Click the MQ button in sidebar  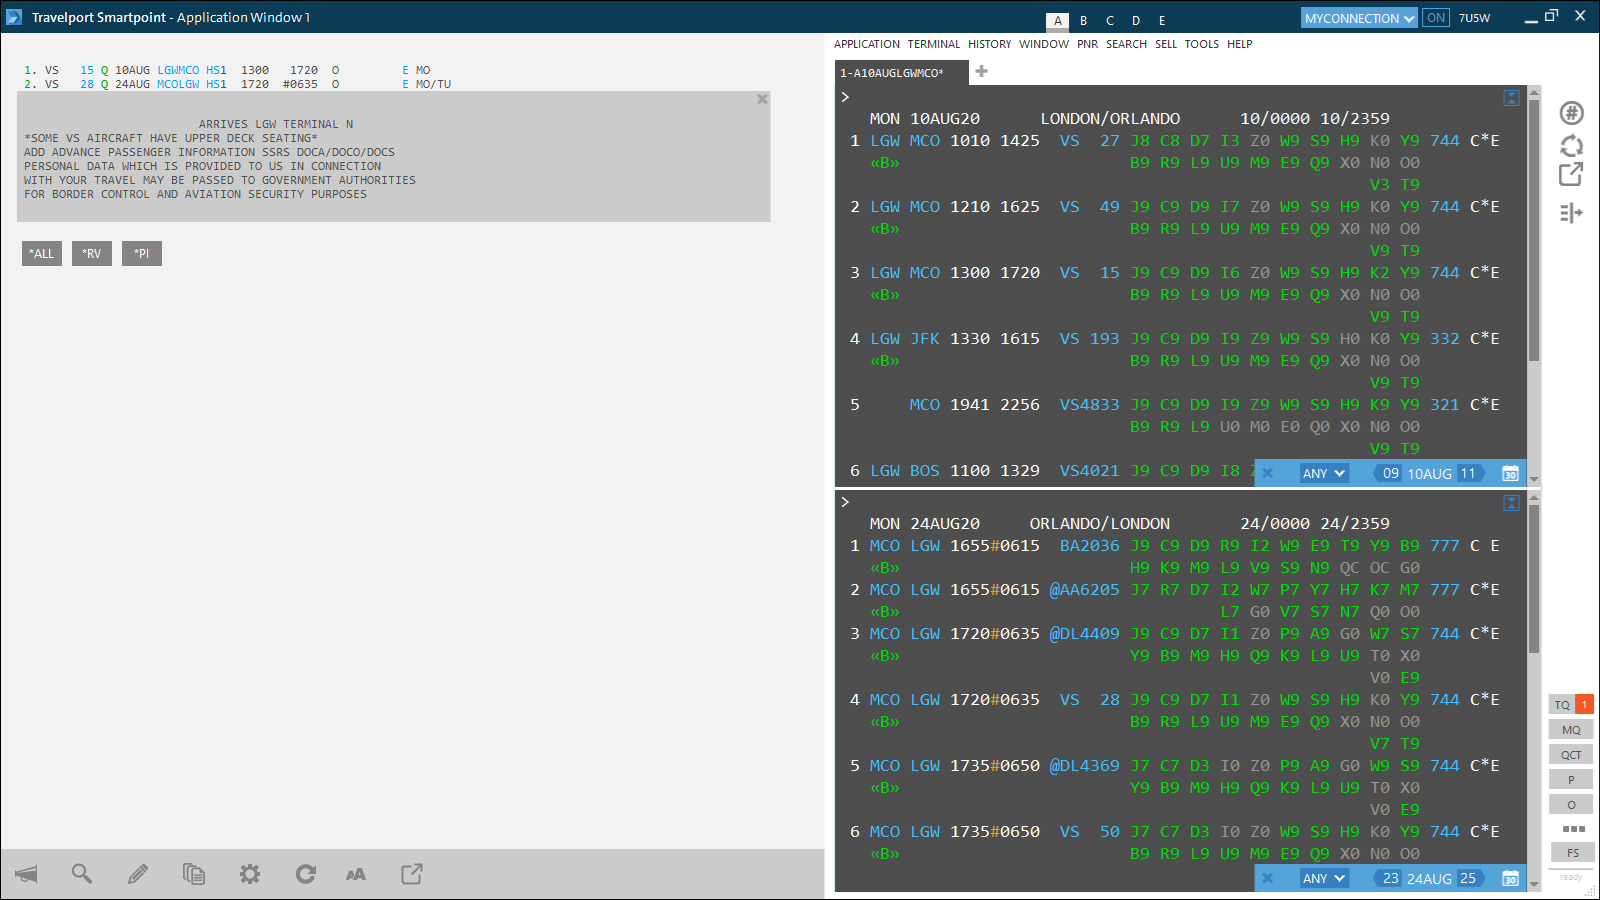(1571, 730)
